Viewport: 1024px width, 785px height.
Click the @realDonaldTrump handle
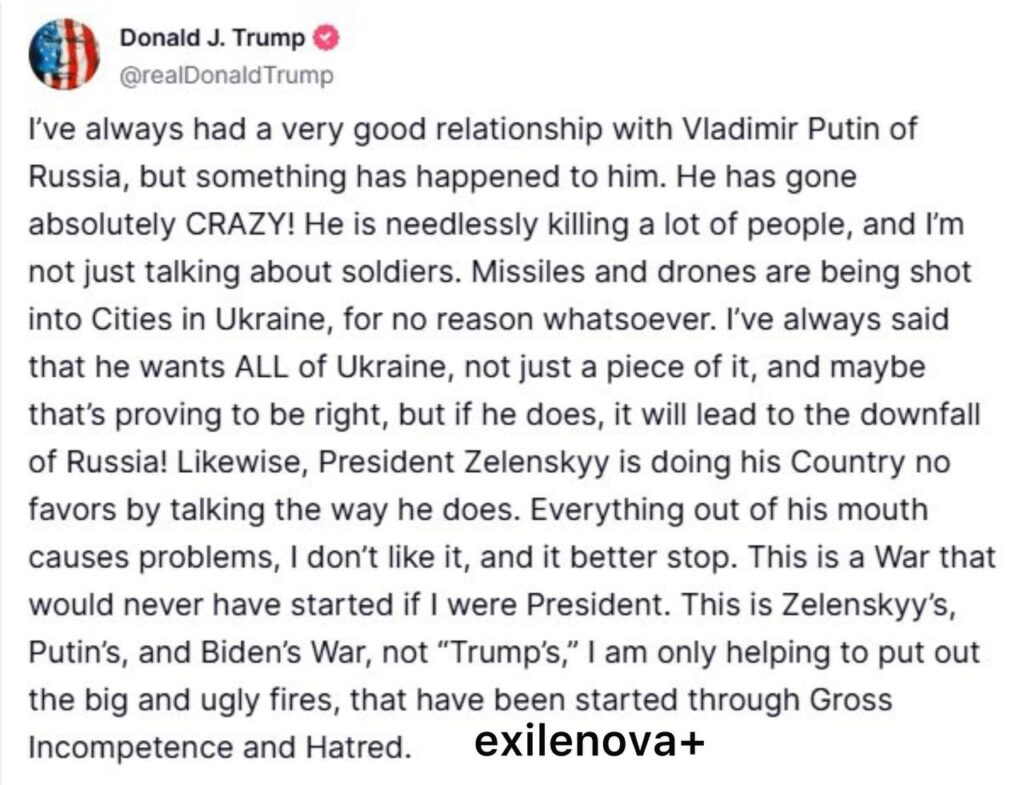click(226, 77)
